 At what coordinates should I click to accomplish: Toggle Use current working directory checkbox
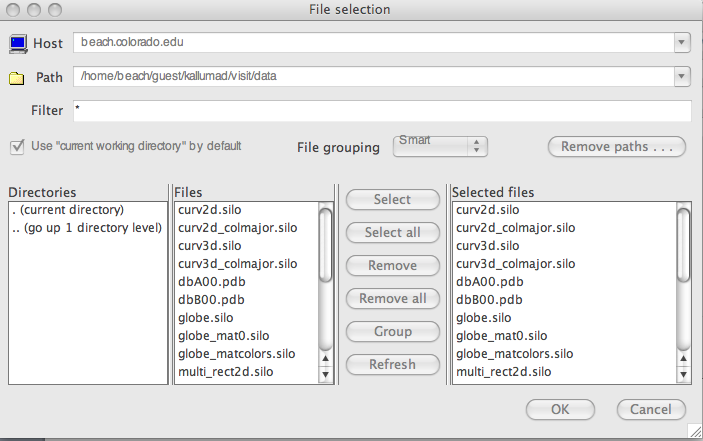(17, 147)
